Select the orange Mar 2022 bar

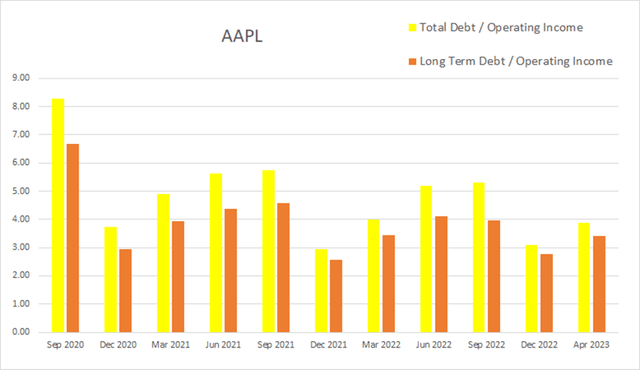(389, 284)
